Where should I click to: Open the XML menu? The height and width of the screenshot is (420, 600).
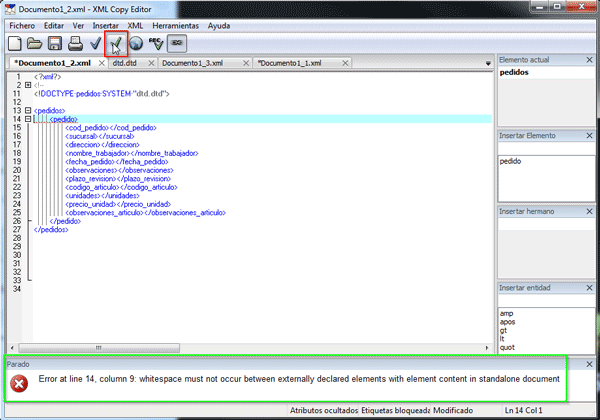coord(133,24)
